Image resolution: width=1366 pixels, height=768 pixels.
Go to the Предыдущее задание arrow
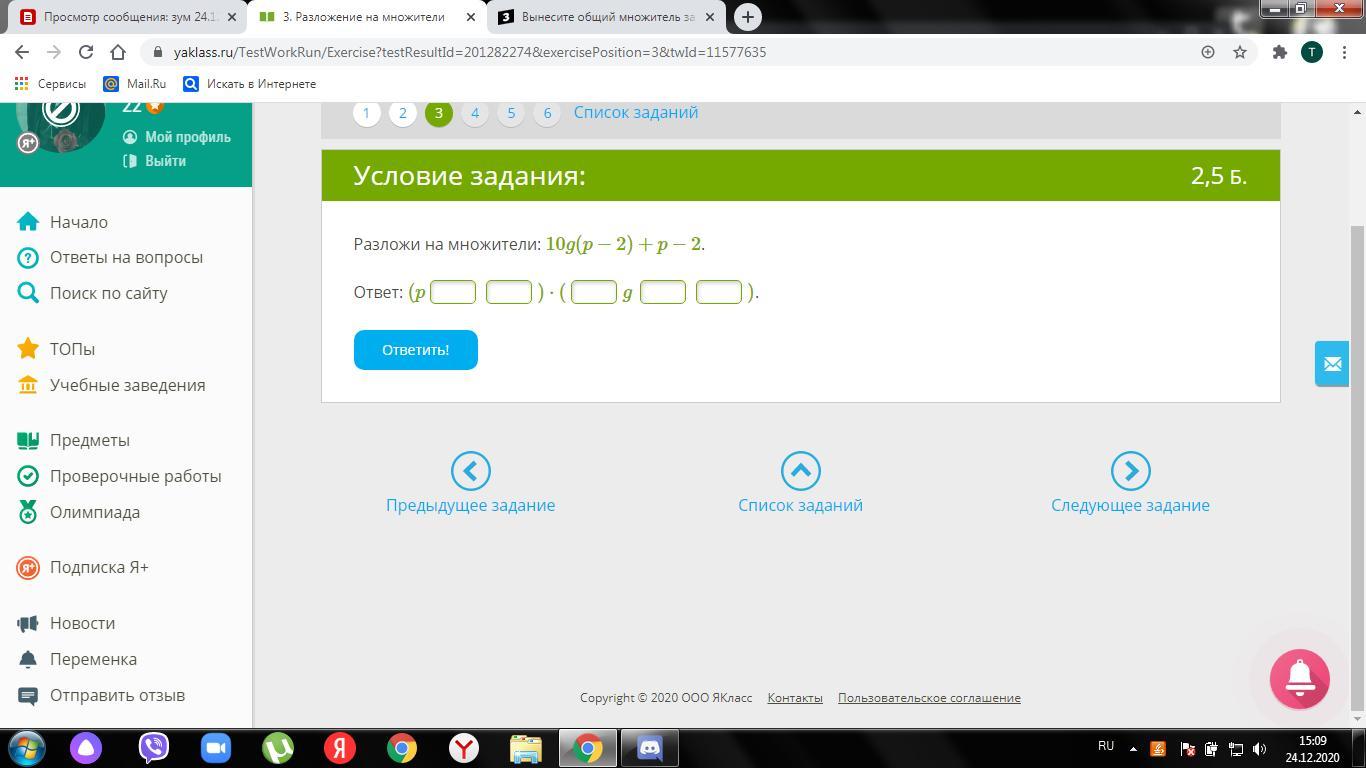tap(470, 471)
